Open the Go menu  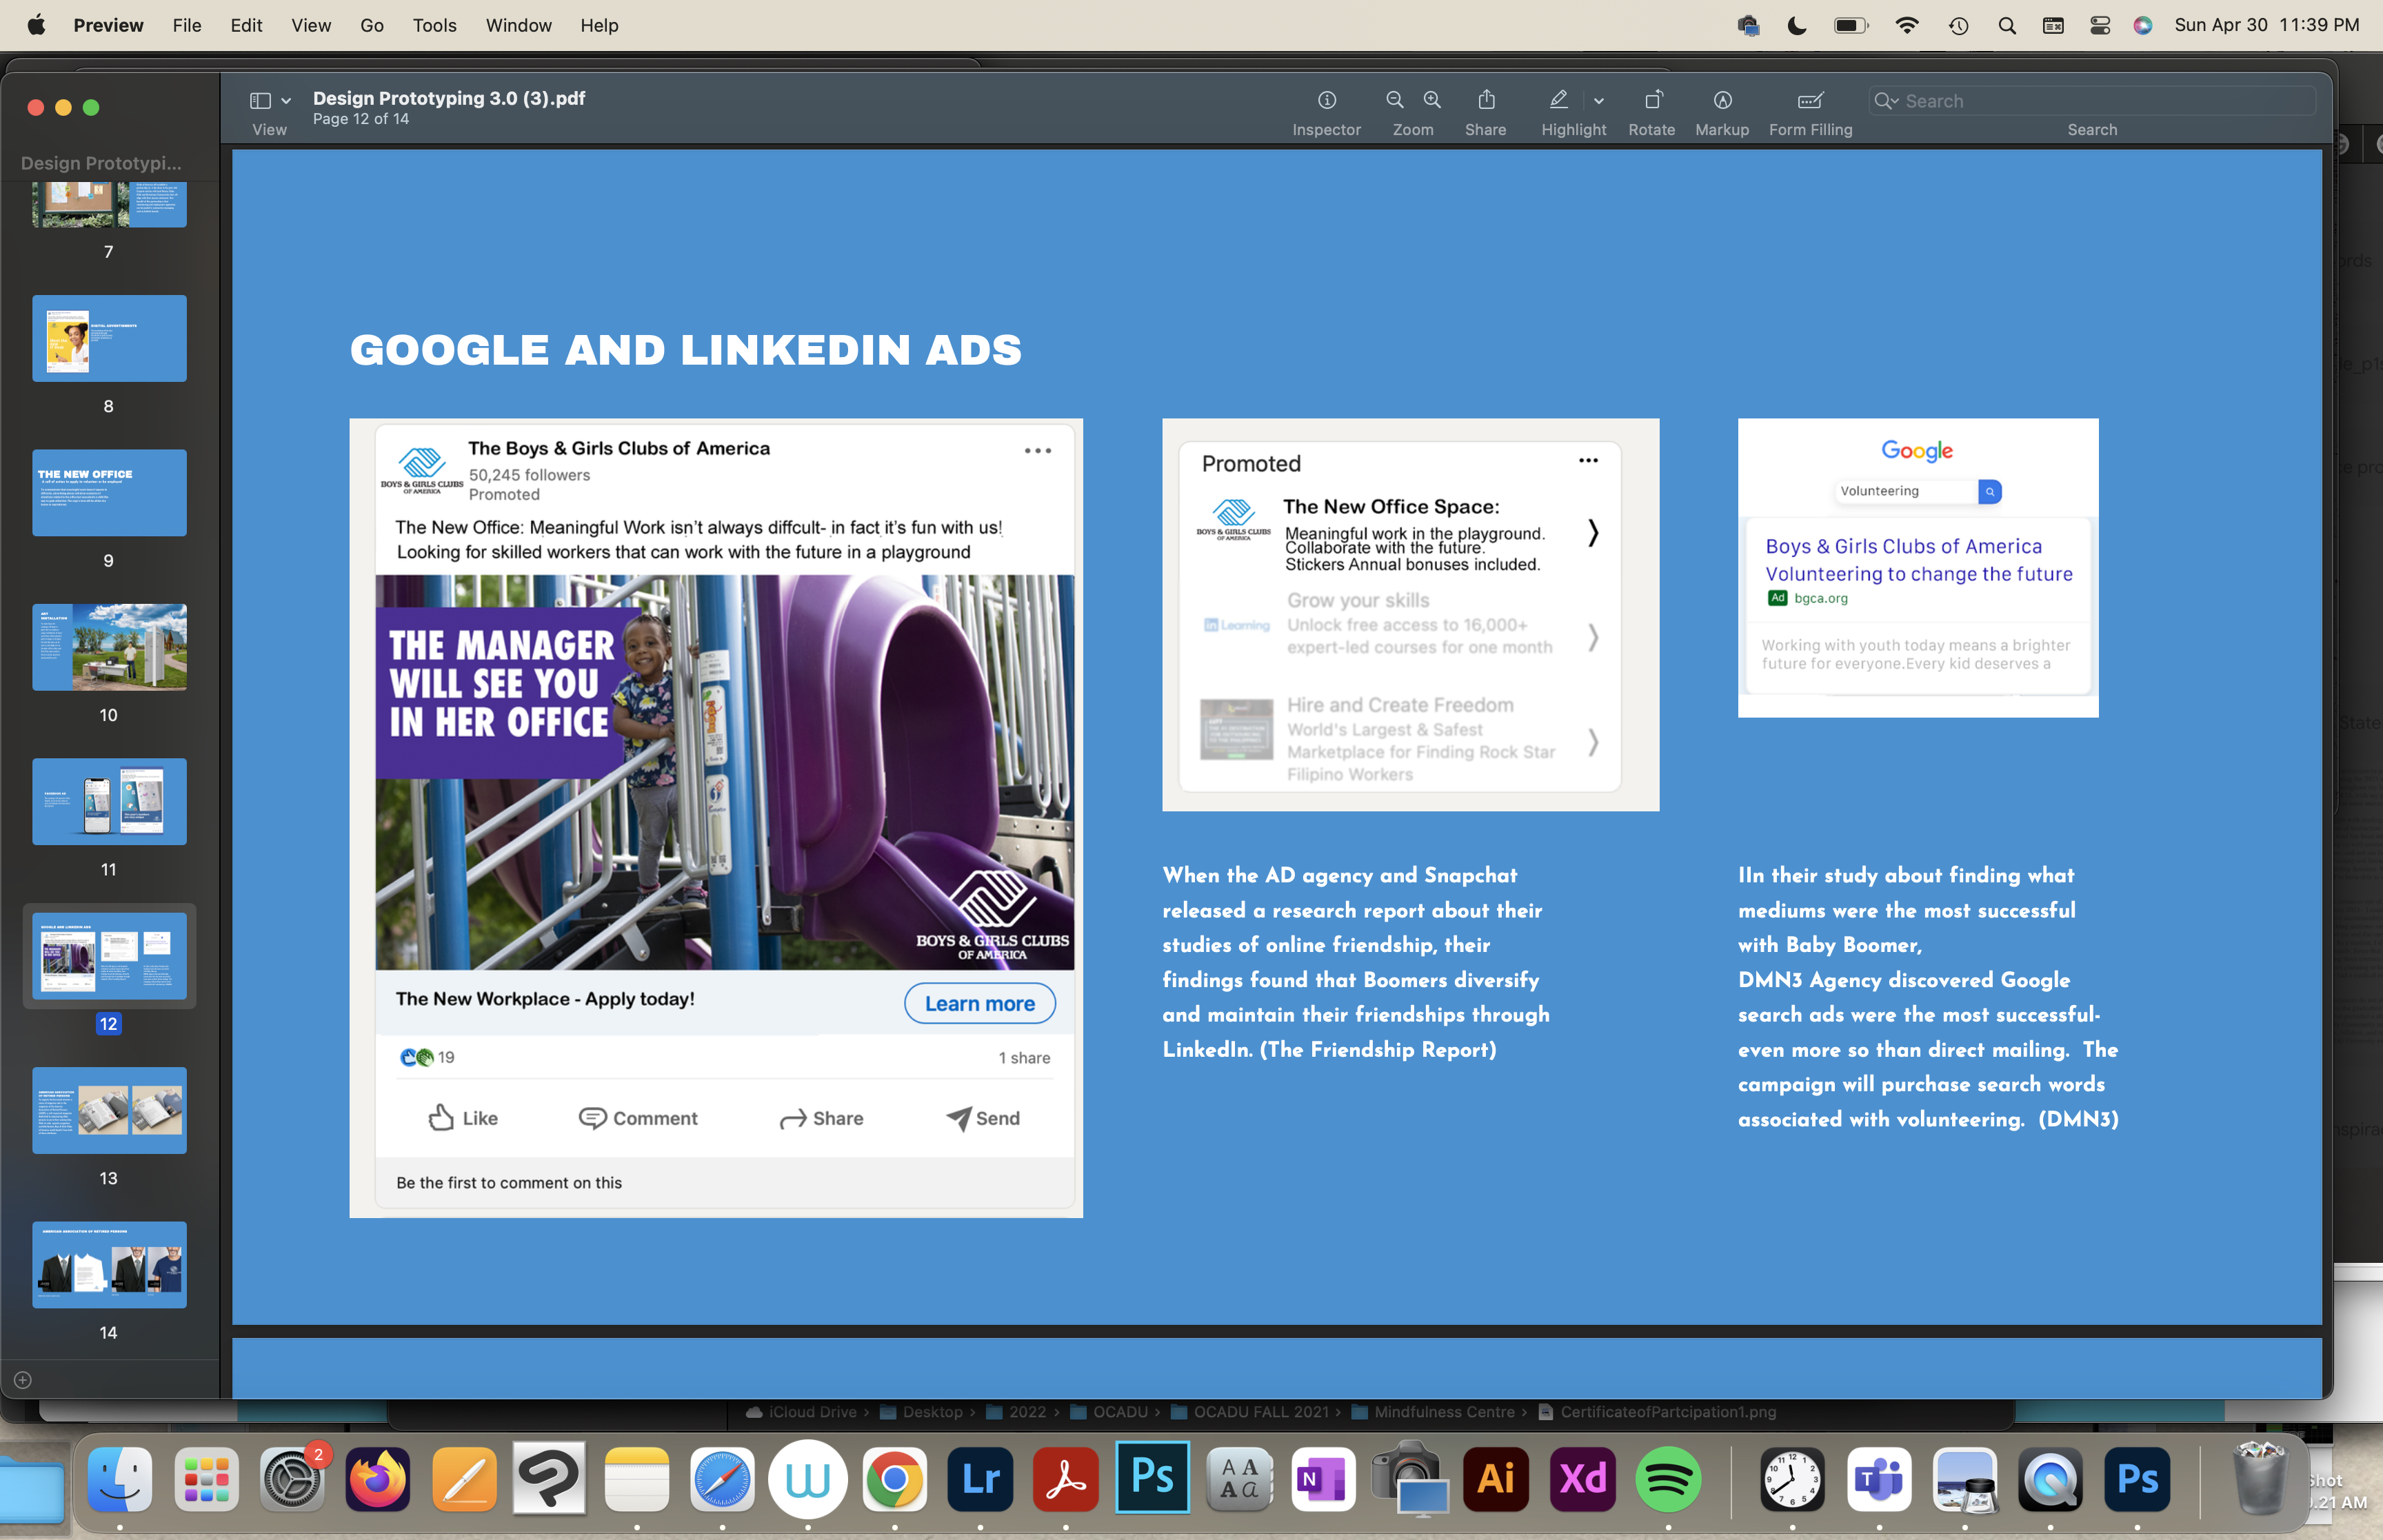tap(371, 26)
